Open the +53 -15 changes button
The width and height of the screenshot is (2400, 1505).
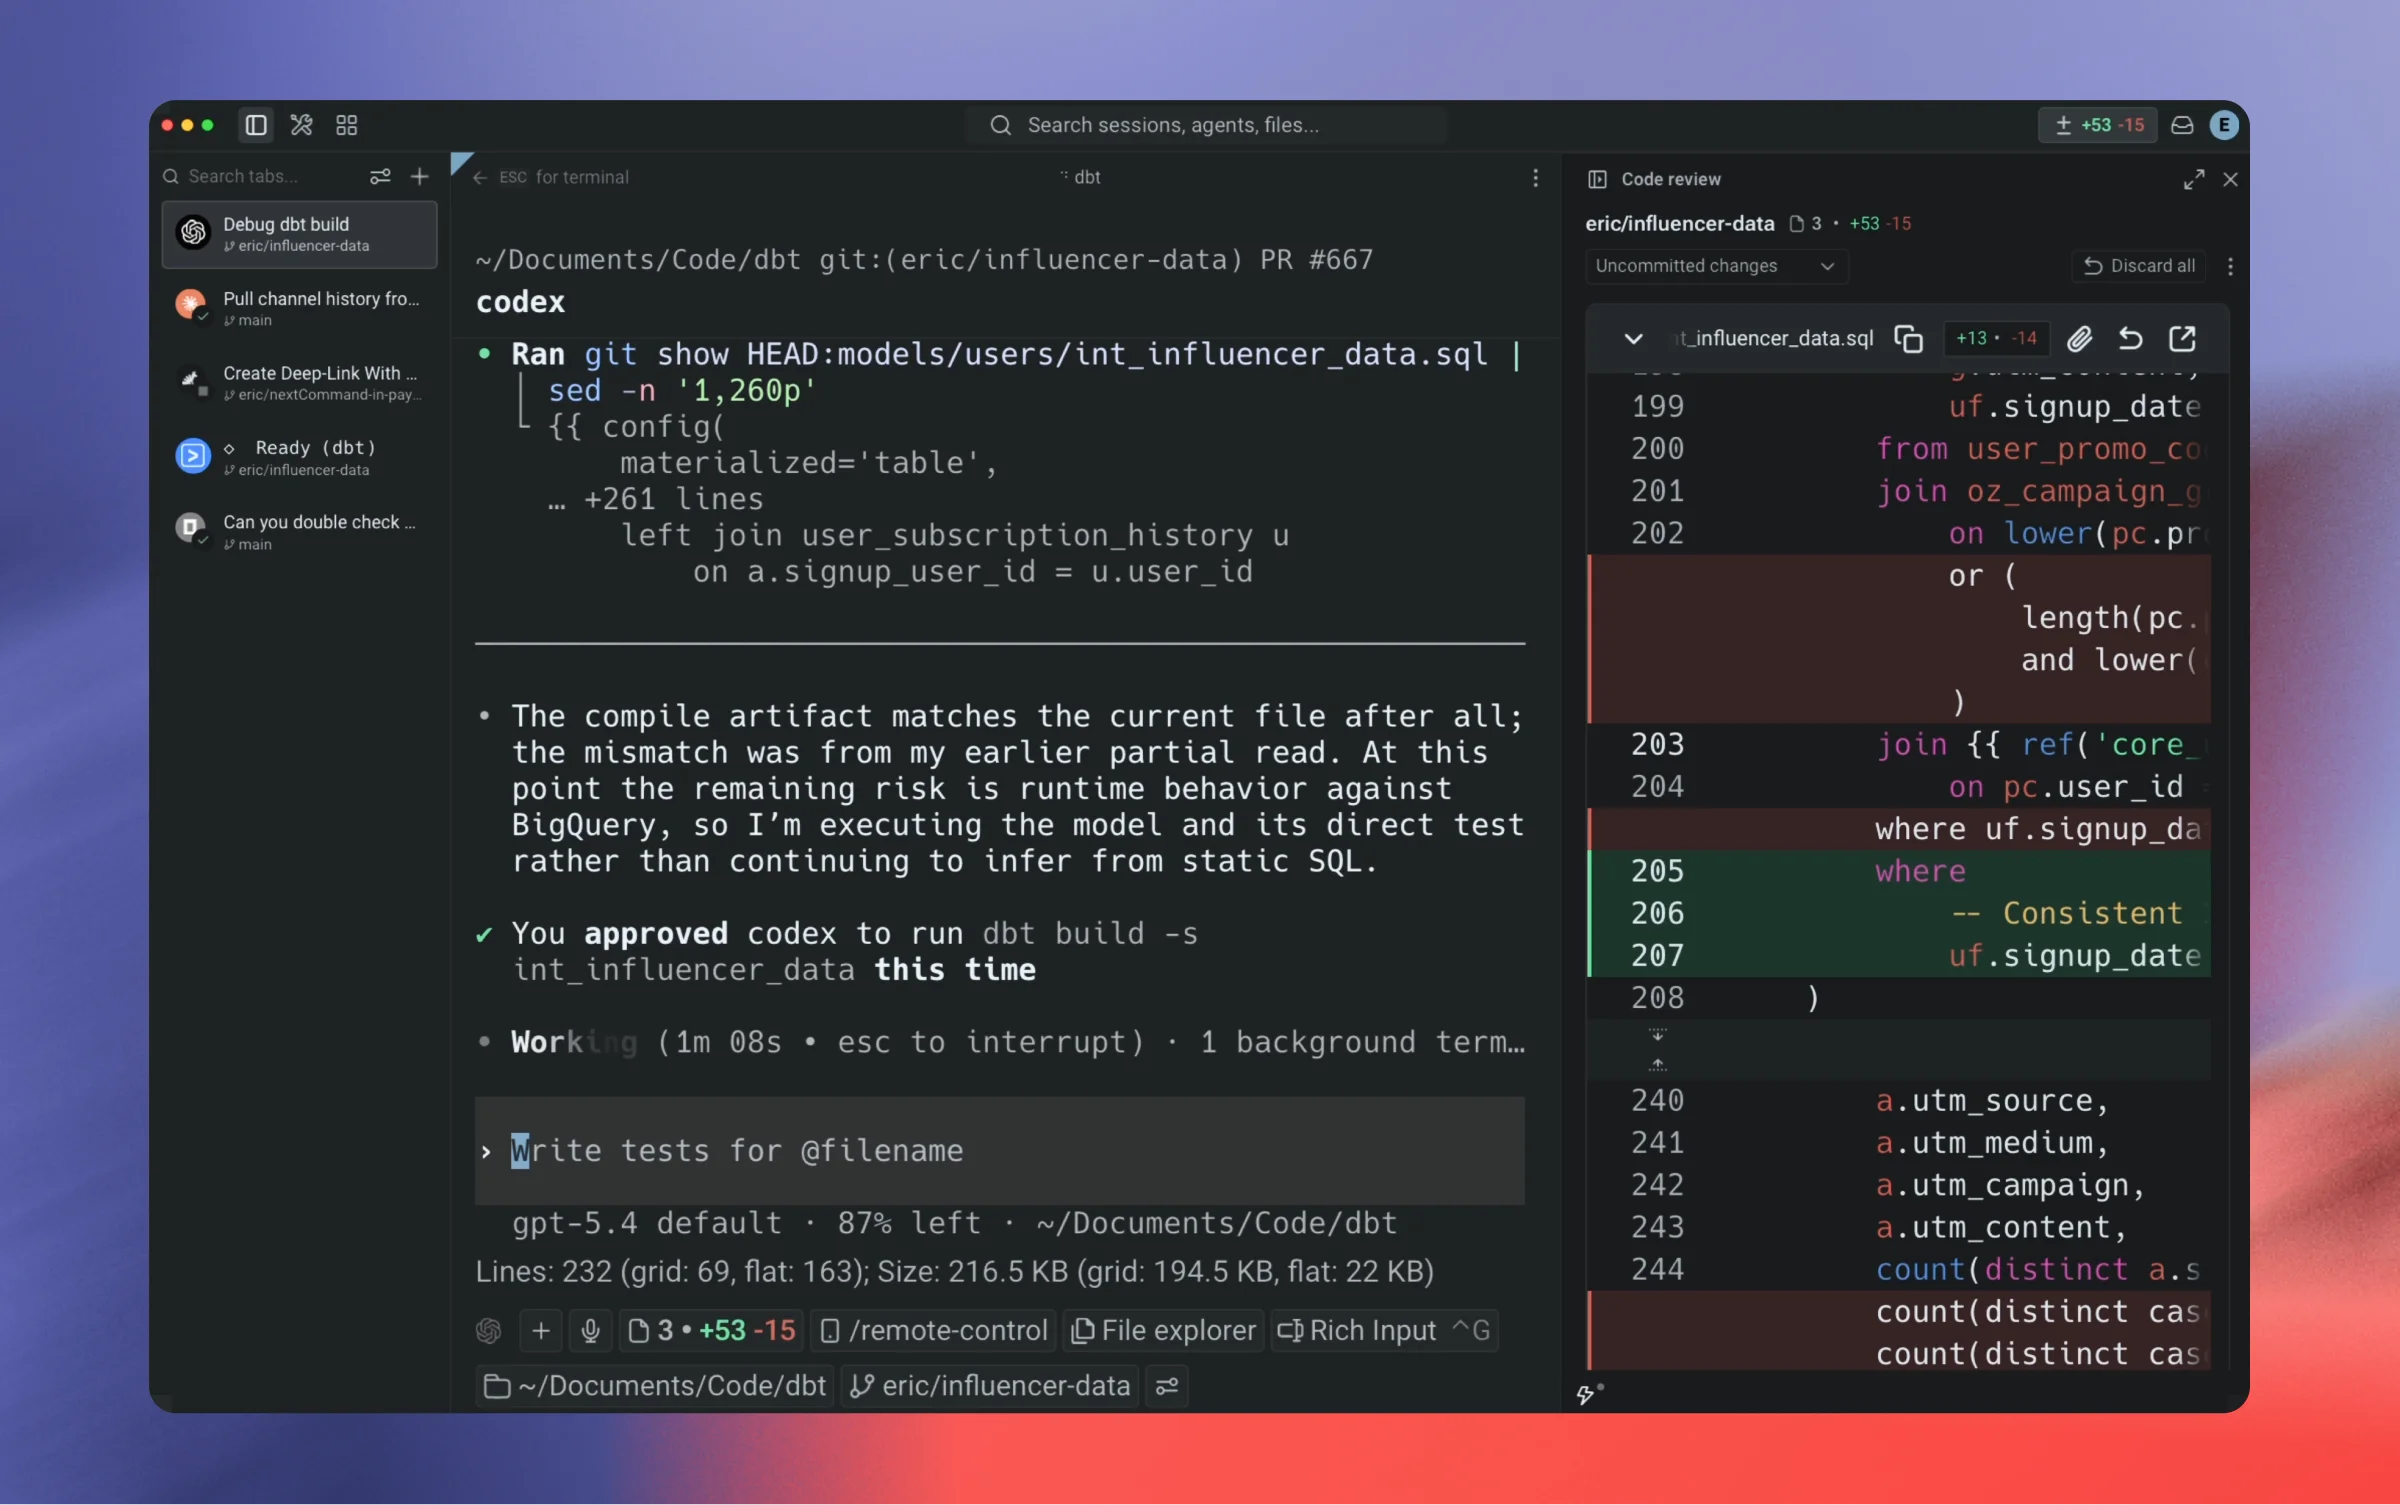click(x=2098, y=125)
